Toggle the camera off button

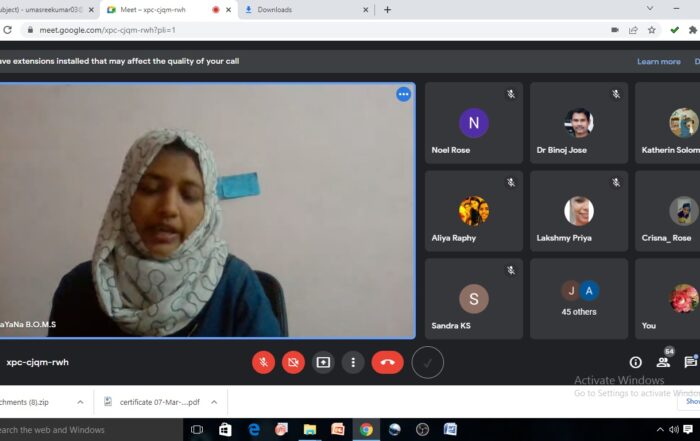[x=293, y=362]
